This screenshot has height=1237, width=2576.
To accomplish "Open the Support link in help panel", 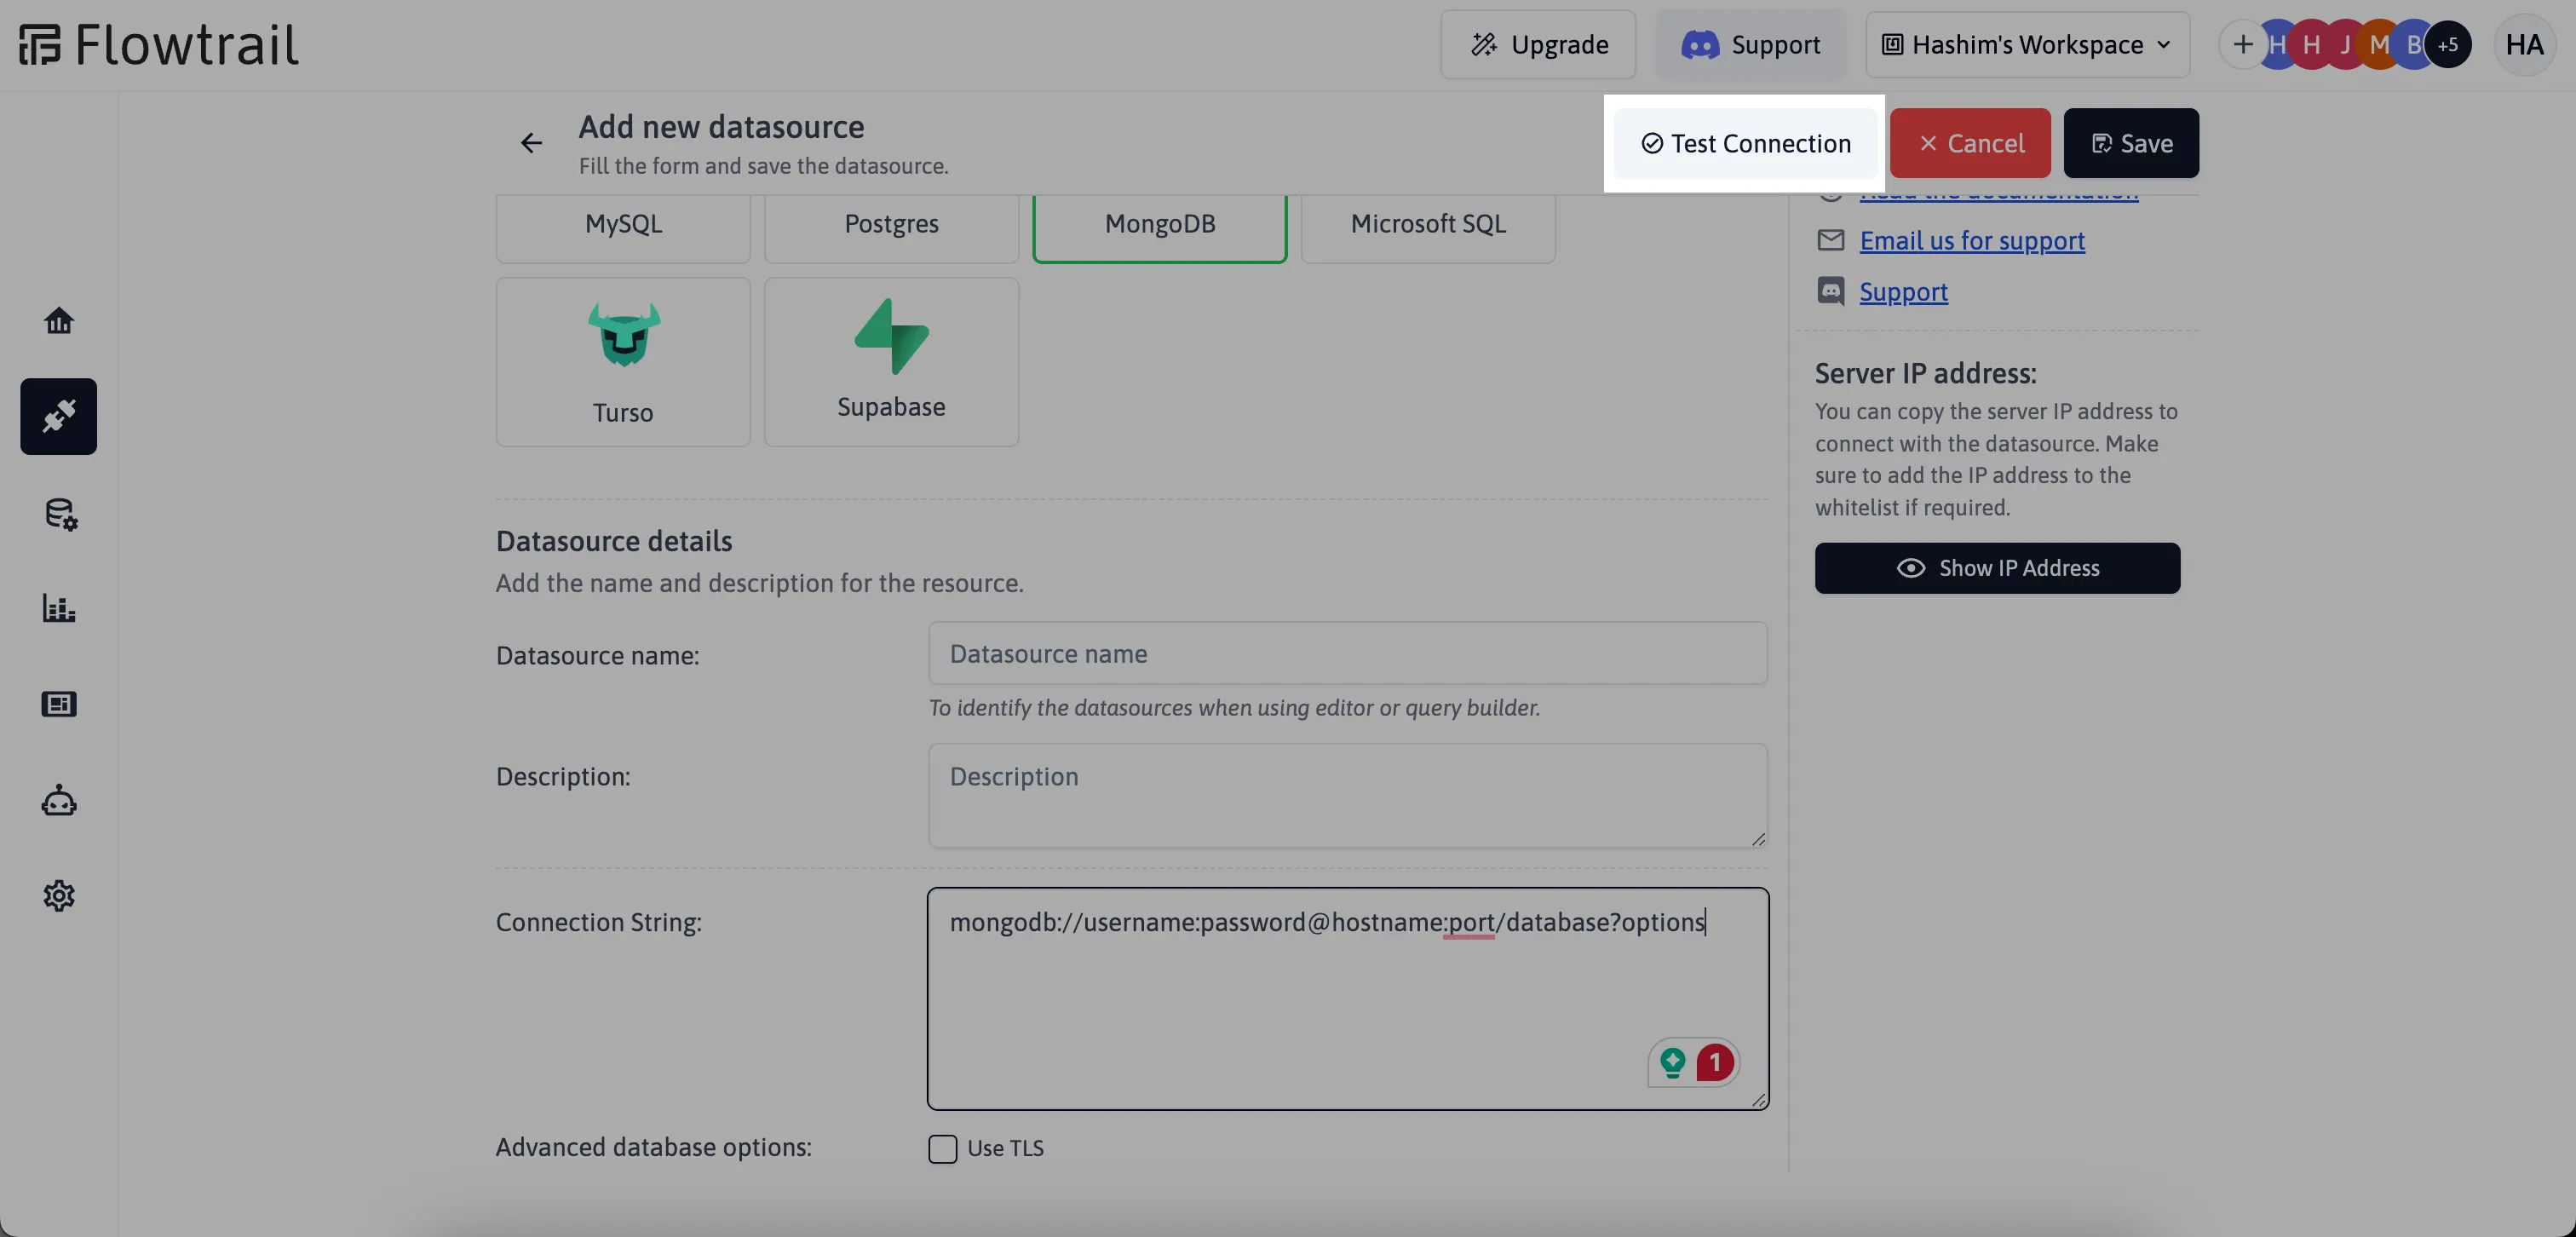I will click(x=1903, y=292).
